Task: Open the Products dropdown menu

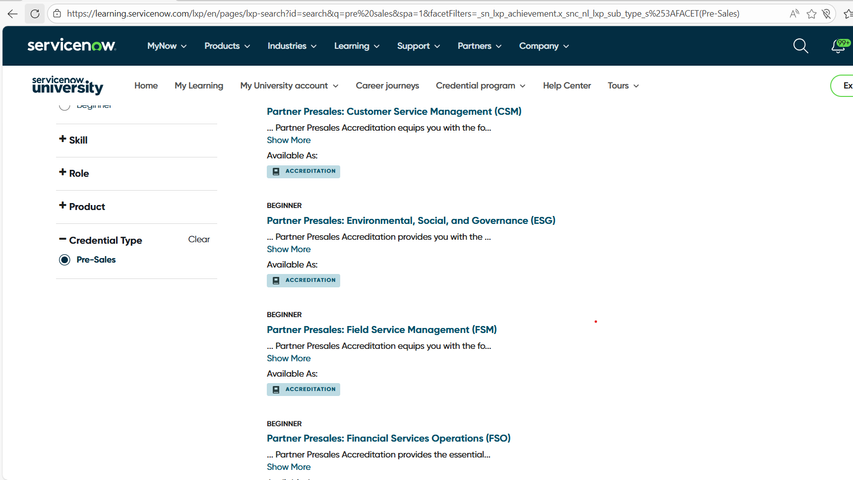Action: click(227, 46)
